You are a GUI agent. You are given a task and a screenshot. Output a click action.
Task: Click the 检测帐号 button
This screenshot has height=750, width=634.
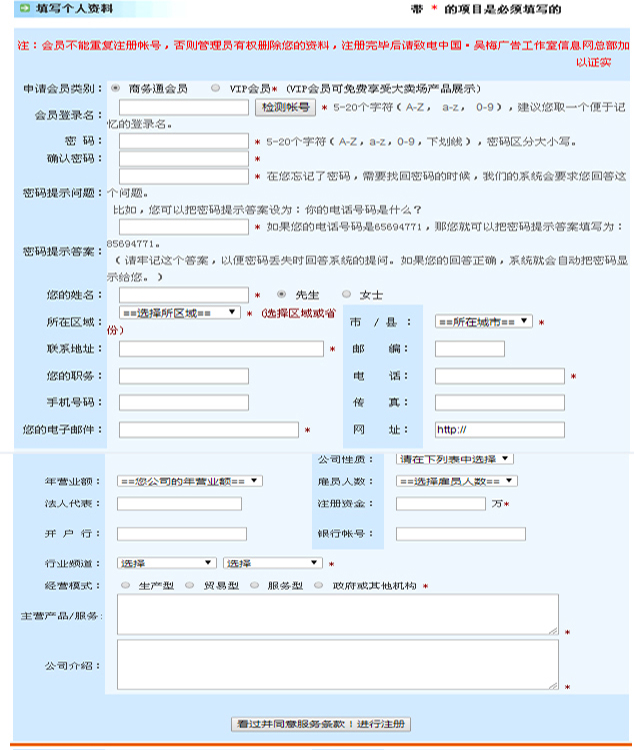[x=286, y=107]
